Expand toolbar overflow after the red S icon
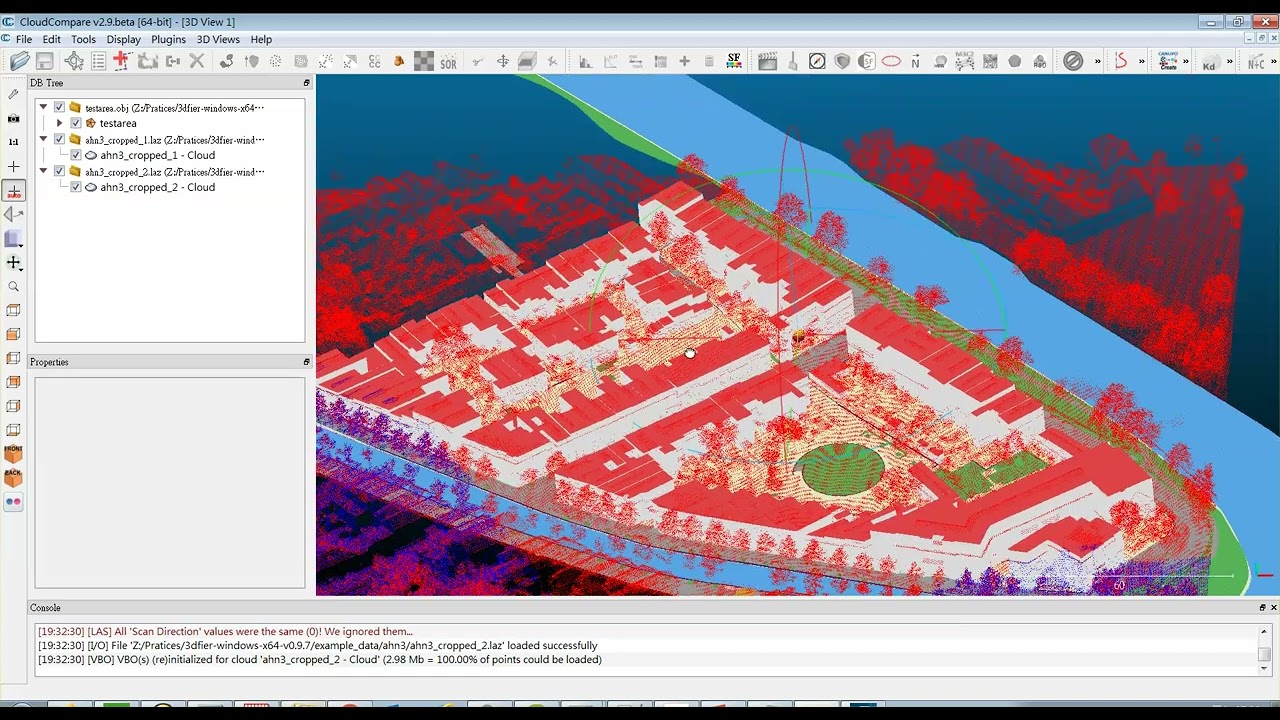This screenshot has width=1280, height=720. (1142, 62)
